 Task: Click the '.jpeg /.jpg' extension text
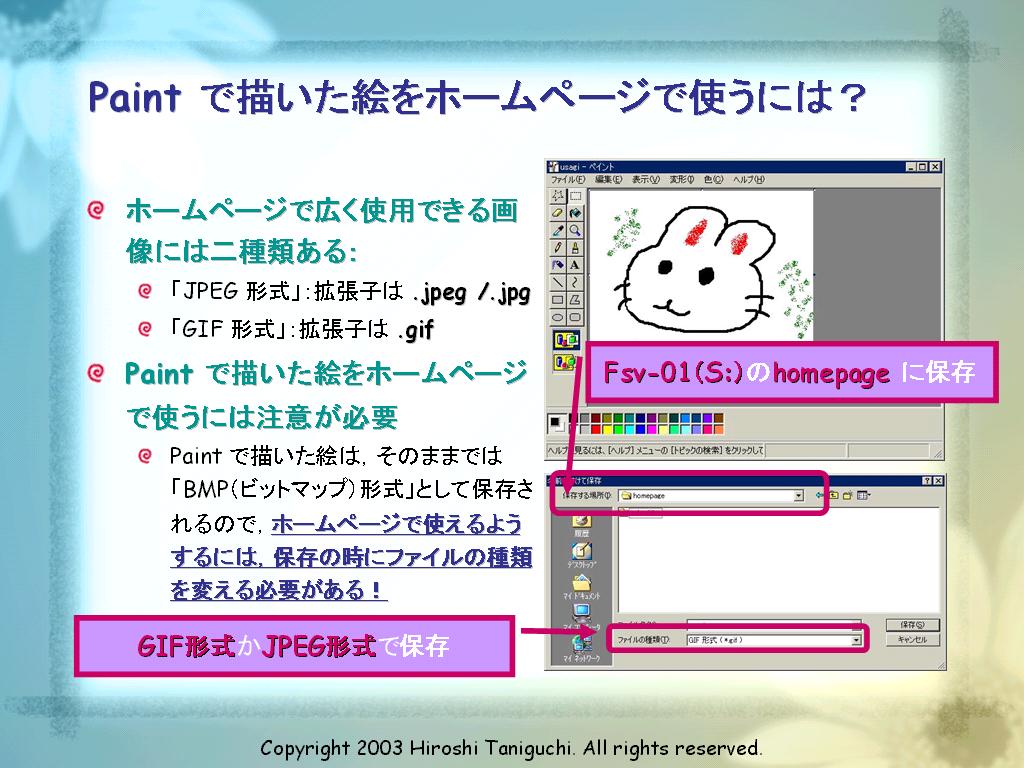click(472, 292)
